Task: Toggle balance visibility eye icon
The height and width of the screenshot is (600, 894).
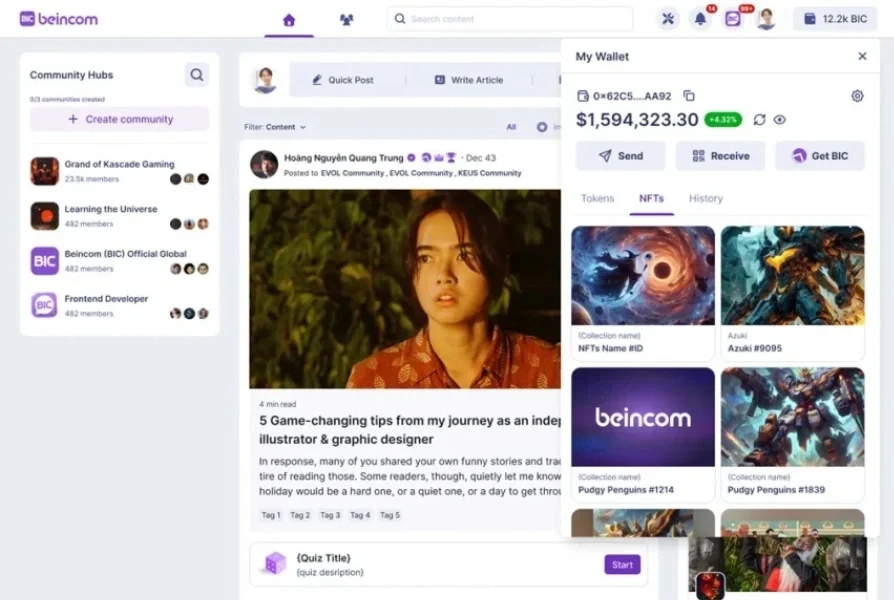Action: click(x=779, y=120)
